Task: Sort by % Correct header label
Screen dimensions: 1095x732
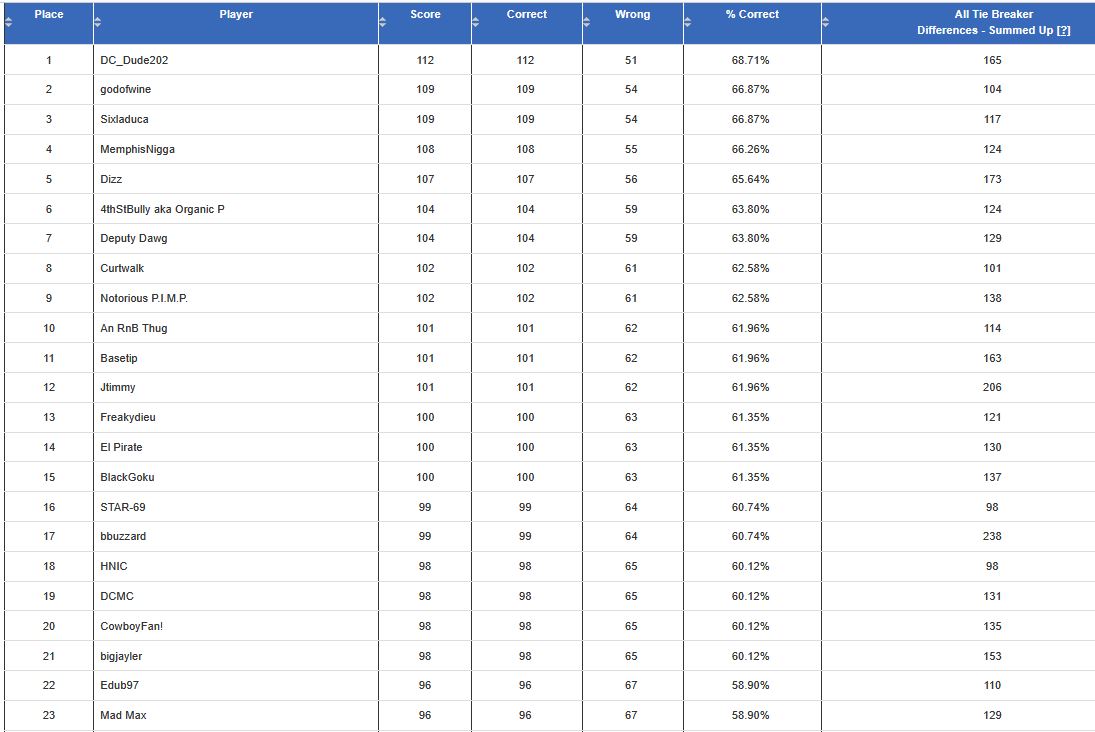Action: click(x=752, y=14)
